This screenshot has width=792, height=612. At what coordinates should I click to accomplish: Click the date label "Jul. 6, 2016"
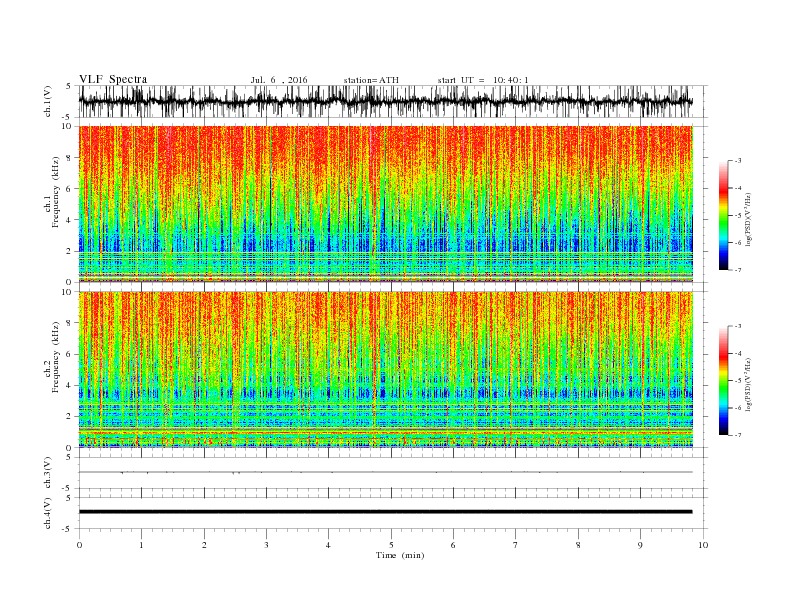tap(279, 80)
